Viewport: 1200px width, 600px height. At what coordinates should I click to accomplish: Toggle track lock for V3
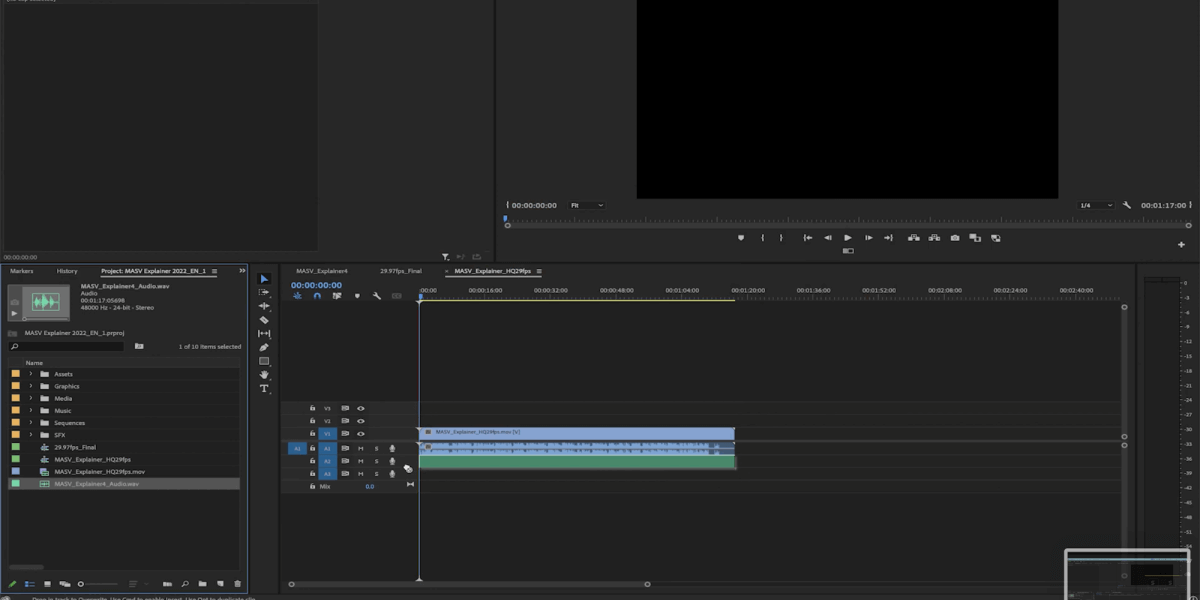click(x=312, y=408)
